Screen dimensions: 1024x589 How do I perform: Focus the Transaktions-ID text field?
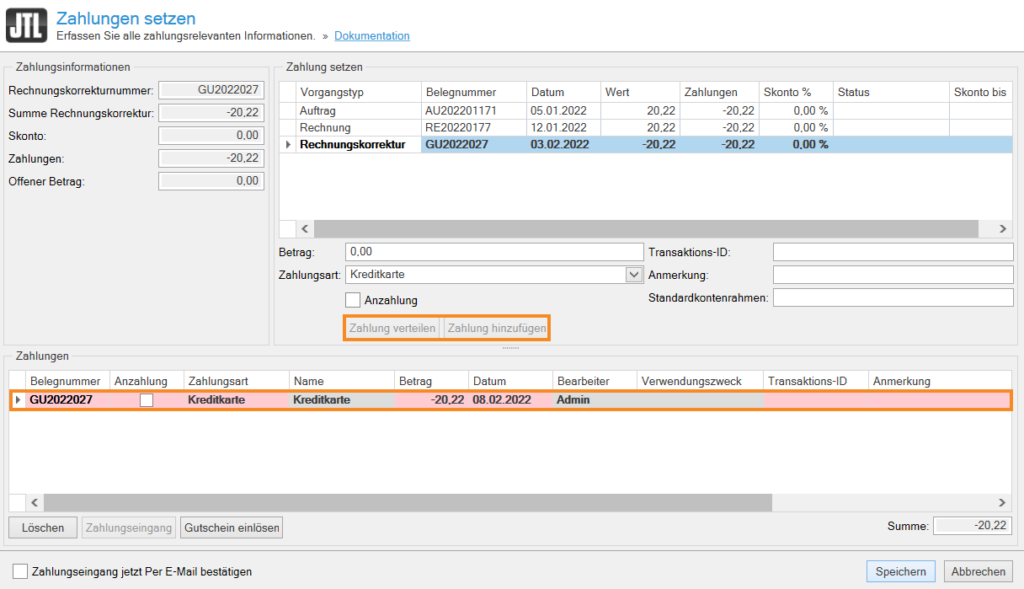coord(893,252)
